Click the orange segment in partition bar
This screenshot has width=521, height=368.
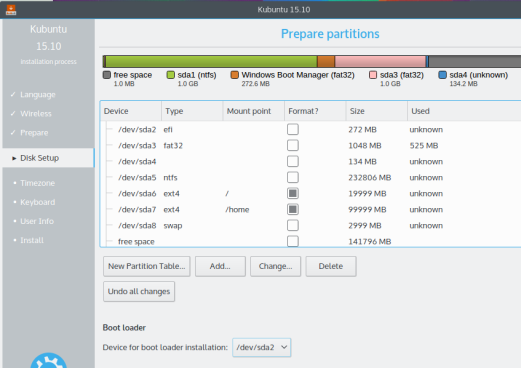coord(326,62)
